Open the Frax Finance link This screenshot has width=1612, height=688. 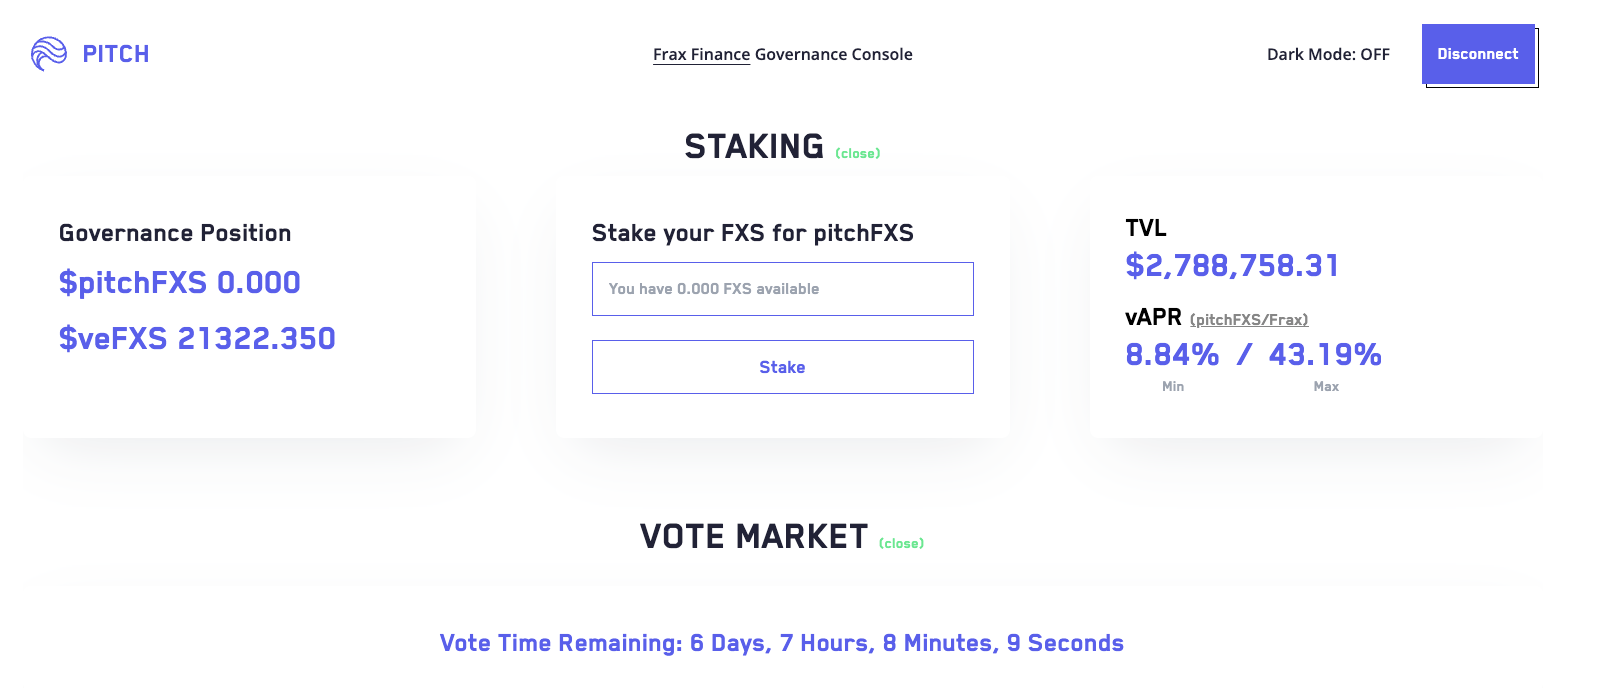pos(701,55)
